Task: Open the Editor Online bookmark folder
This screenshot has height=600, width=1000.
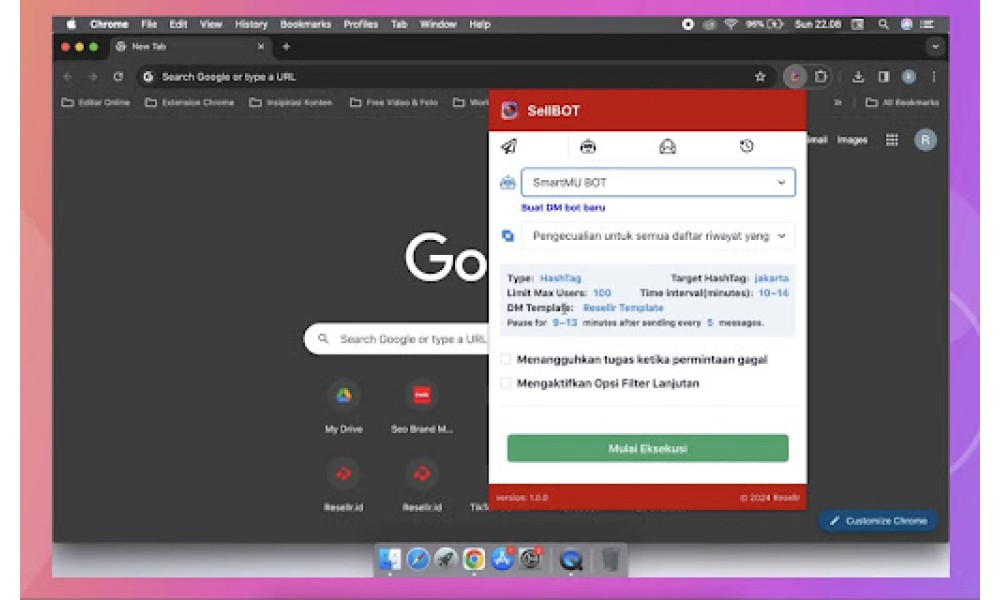Action: pyautogui.click(x=96, y=103)
